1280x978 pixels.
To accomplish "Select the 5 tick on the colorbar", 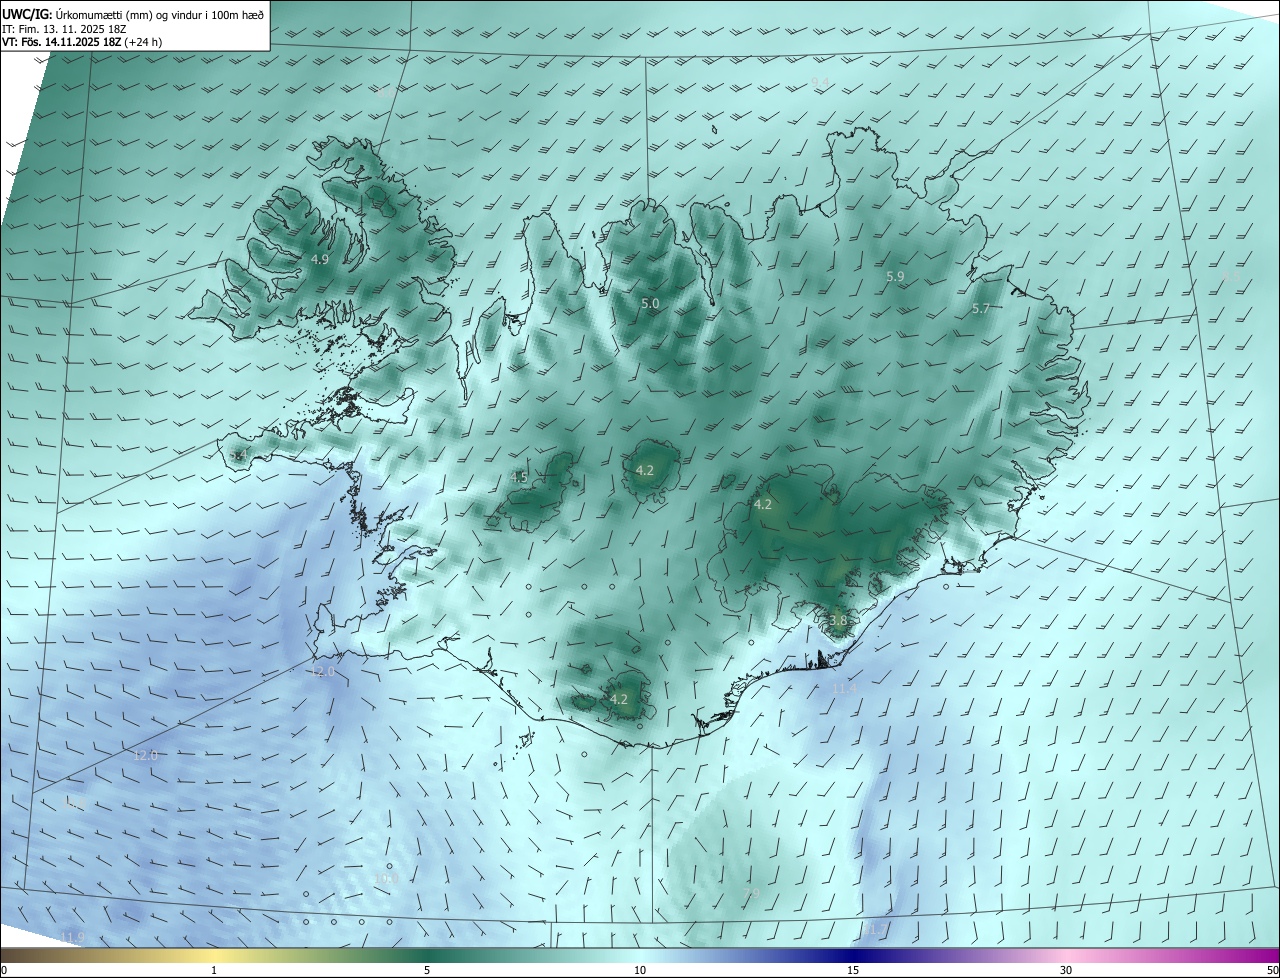I will coord(427,970).
